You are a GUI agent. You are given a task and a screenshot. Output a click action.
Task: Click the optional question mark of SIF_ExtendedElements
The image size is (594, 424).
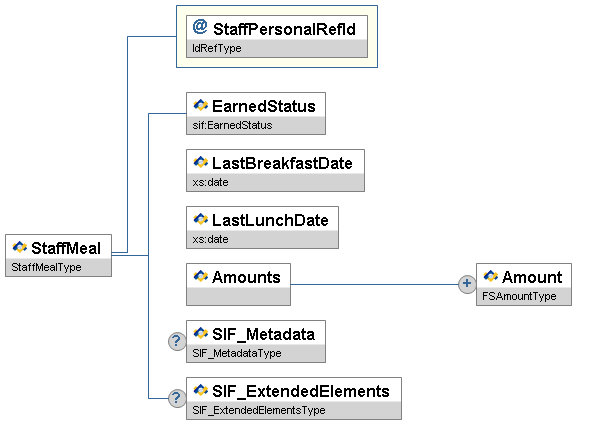pyautogui.click(x=177, y=398)
